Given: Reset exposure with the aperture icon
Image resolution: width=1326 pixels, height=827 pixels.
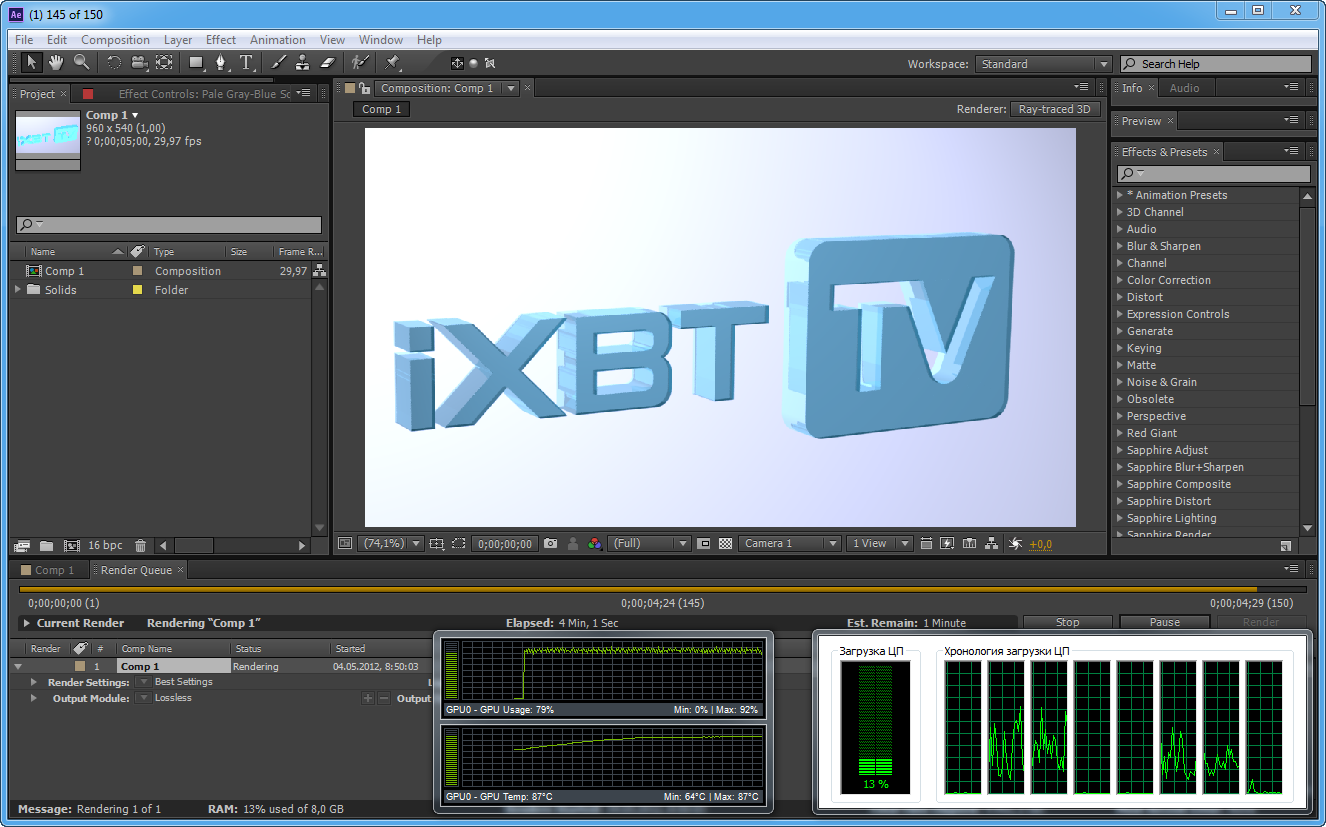Looking at the screenshot, I should click(x=1015, y=544).
